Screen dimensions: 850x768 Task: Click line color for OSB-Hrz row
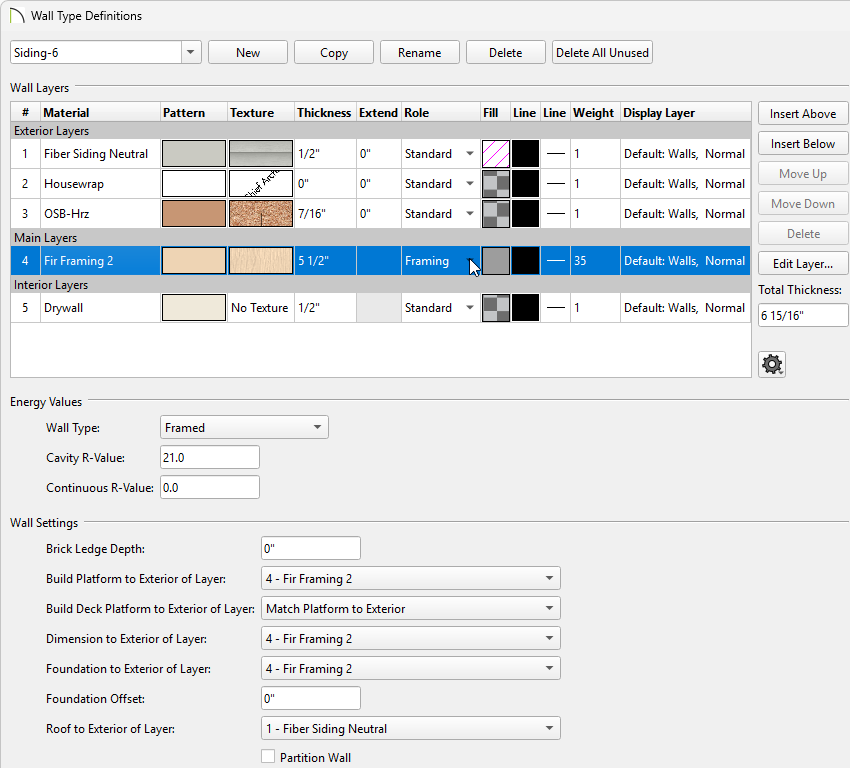coord(525,214)
